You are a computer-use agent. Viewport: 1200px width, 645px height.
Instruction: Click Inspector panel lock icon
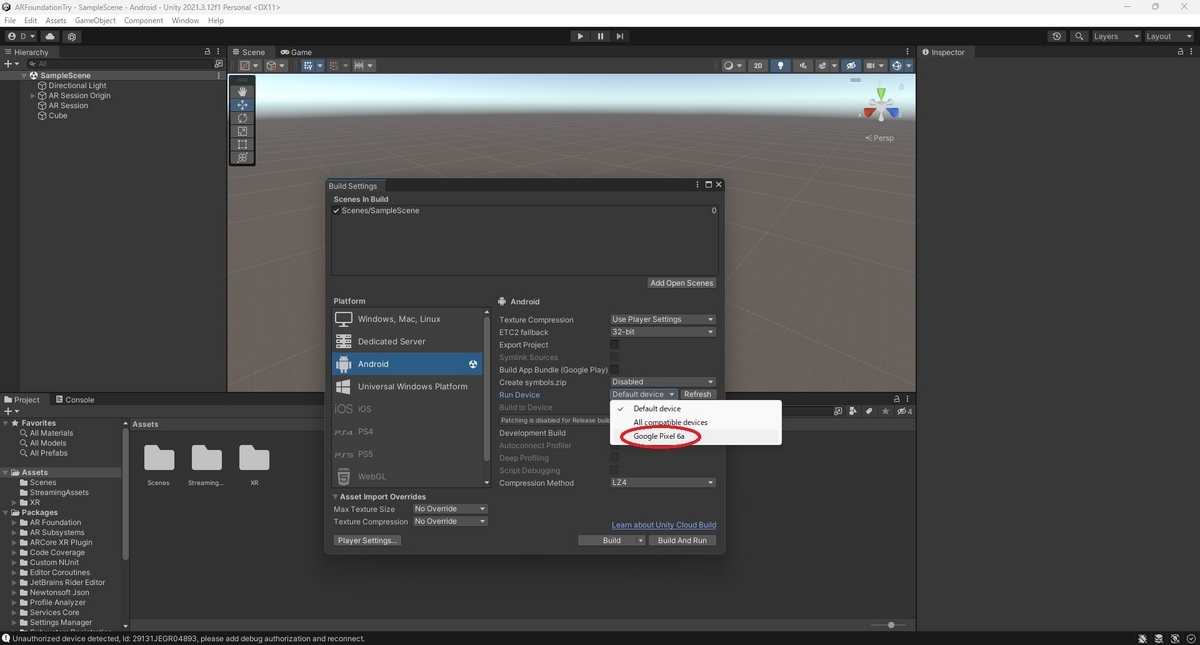coord(1178,52)
